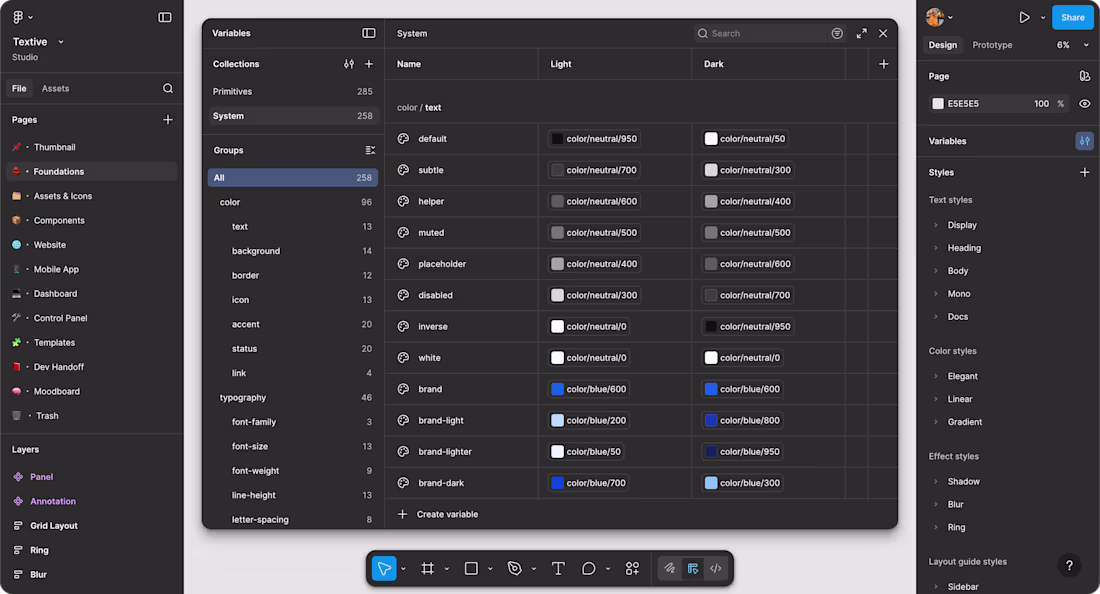
Task: Open the variables filter icon beside Search
Action: pyautogui.click(x=837, y=33)
